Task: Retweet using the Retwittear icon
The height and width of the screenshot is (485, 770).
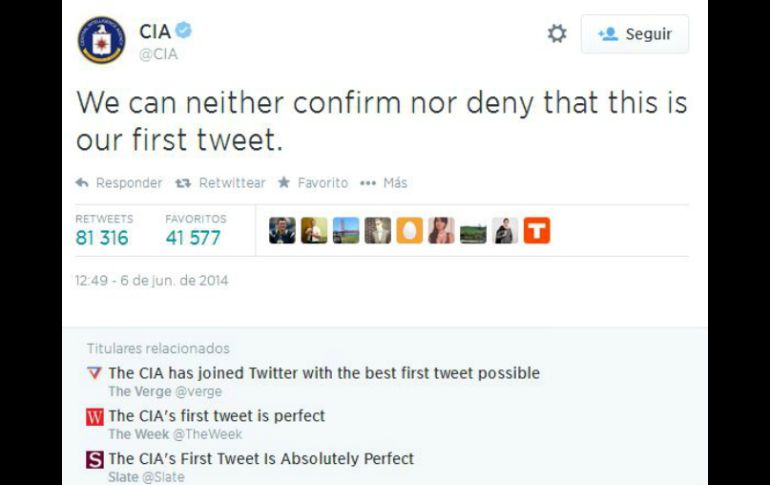Action: pos(183,183)
